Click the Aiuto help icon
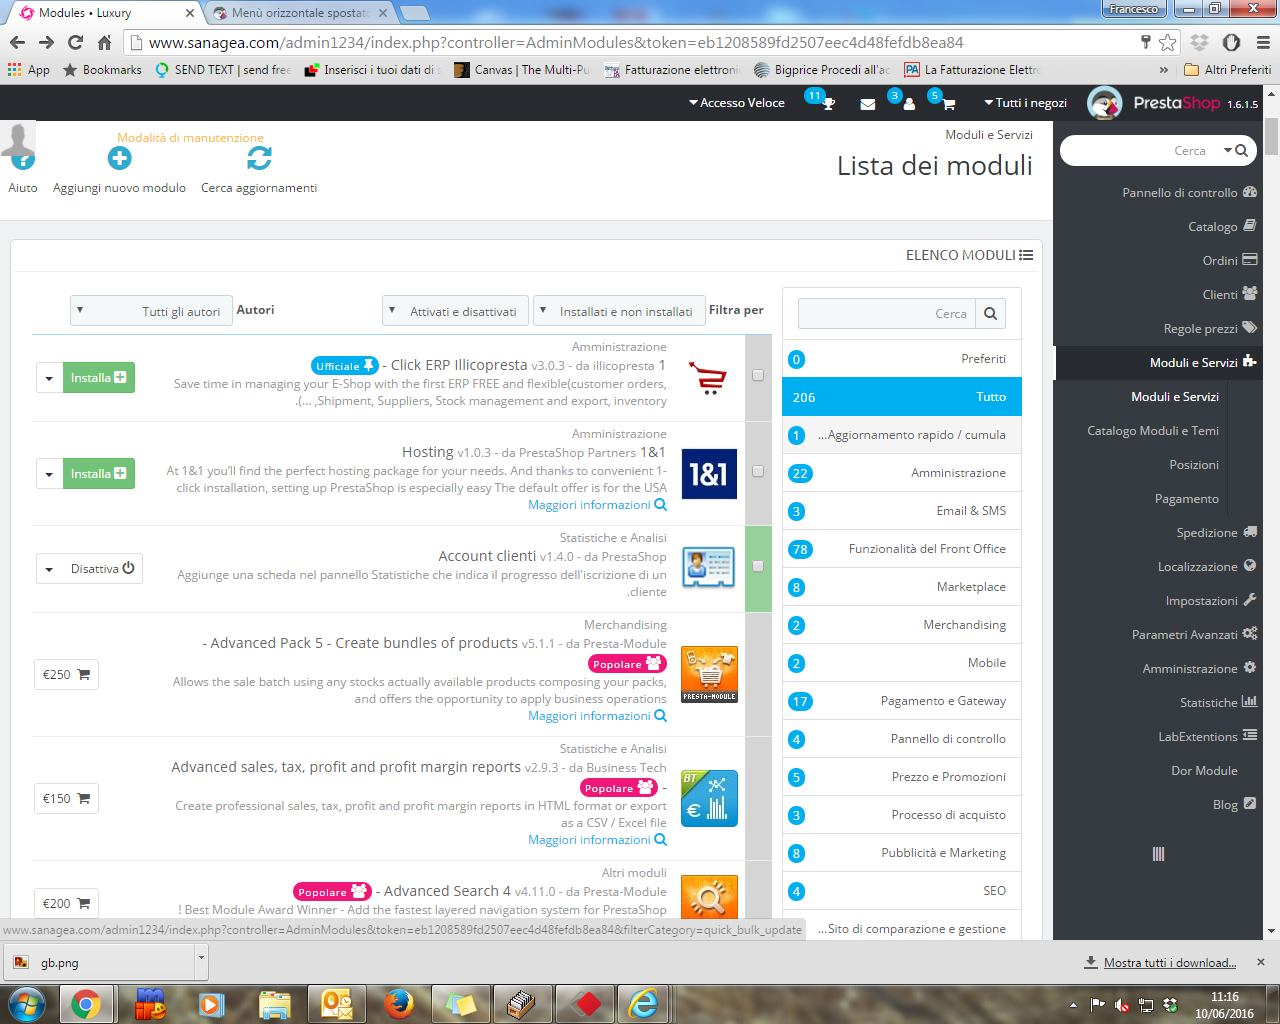Image resolution: width=1280 pixels, height=1024 pixels. coord(22,158)
